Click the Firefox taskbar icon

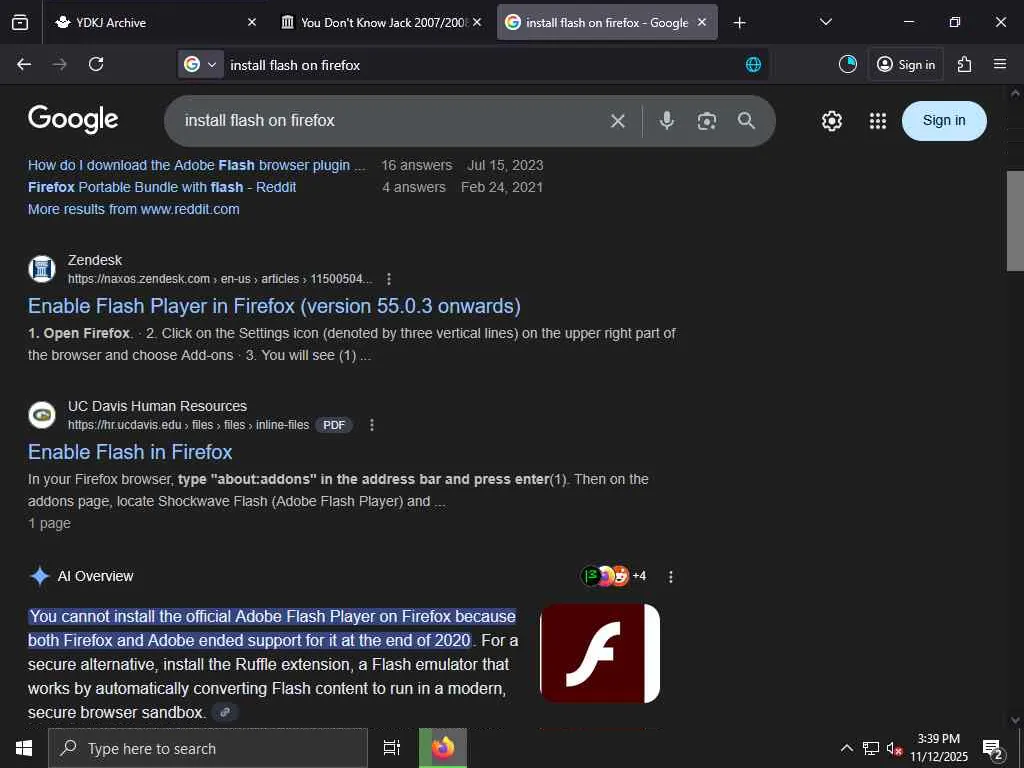(x=443, y=748)
